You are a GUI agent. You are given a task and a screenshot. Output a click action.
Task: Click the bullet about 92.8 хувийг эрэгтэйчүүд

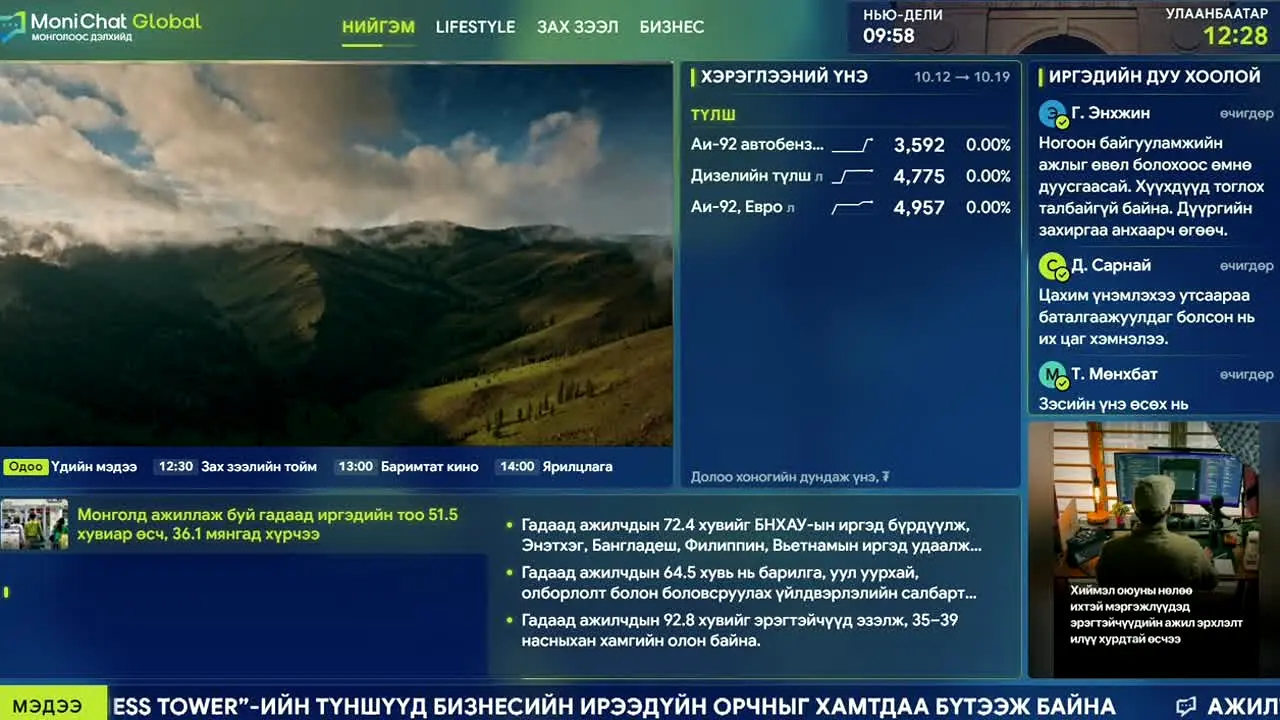click(x=740, y=631)
